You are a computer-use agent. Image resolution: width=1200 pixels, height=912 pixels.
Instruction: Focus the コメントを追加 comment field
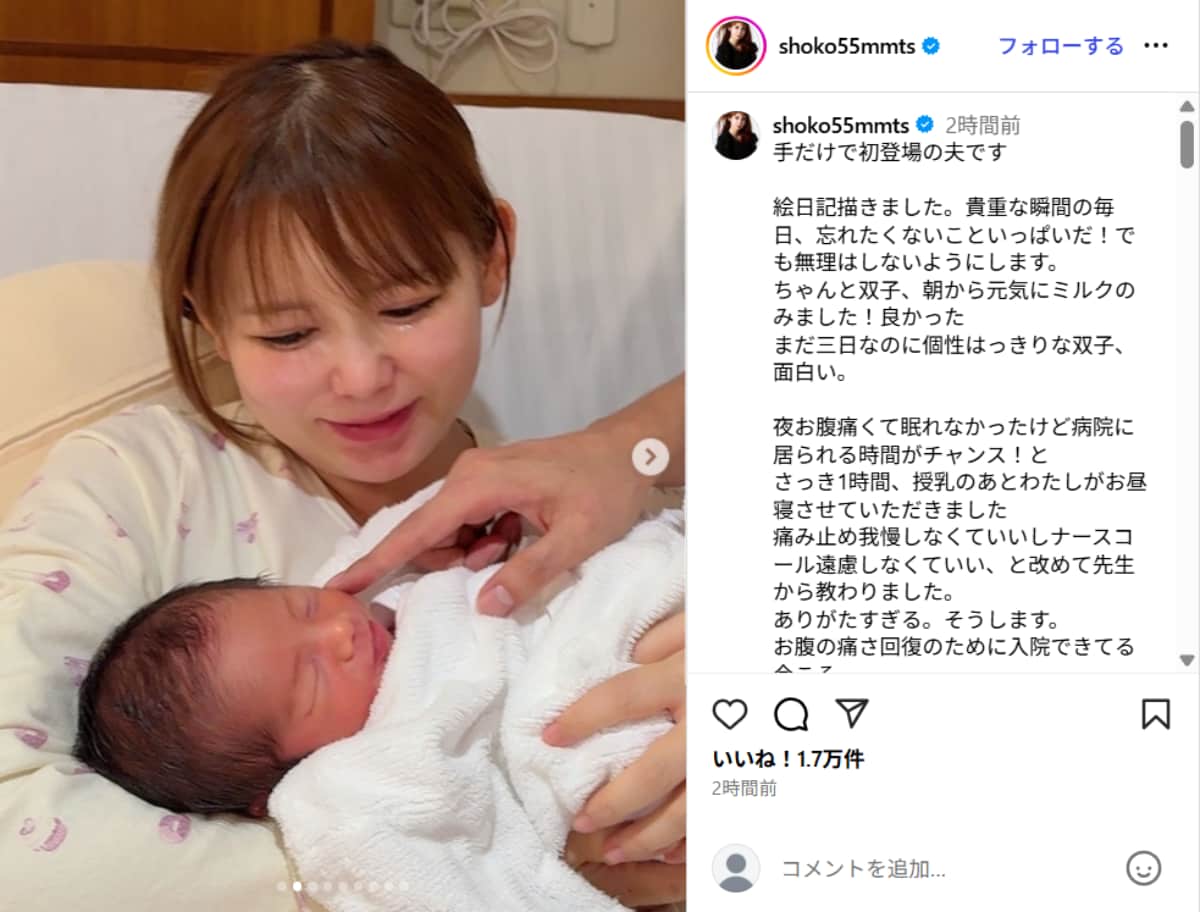click(x=945, y=867)
